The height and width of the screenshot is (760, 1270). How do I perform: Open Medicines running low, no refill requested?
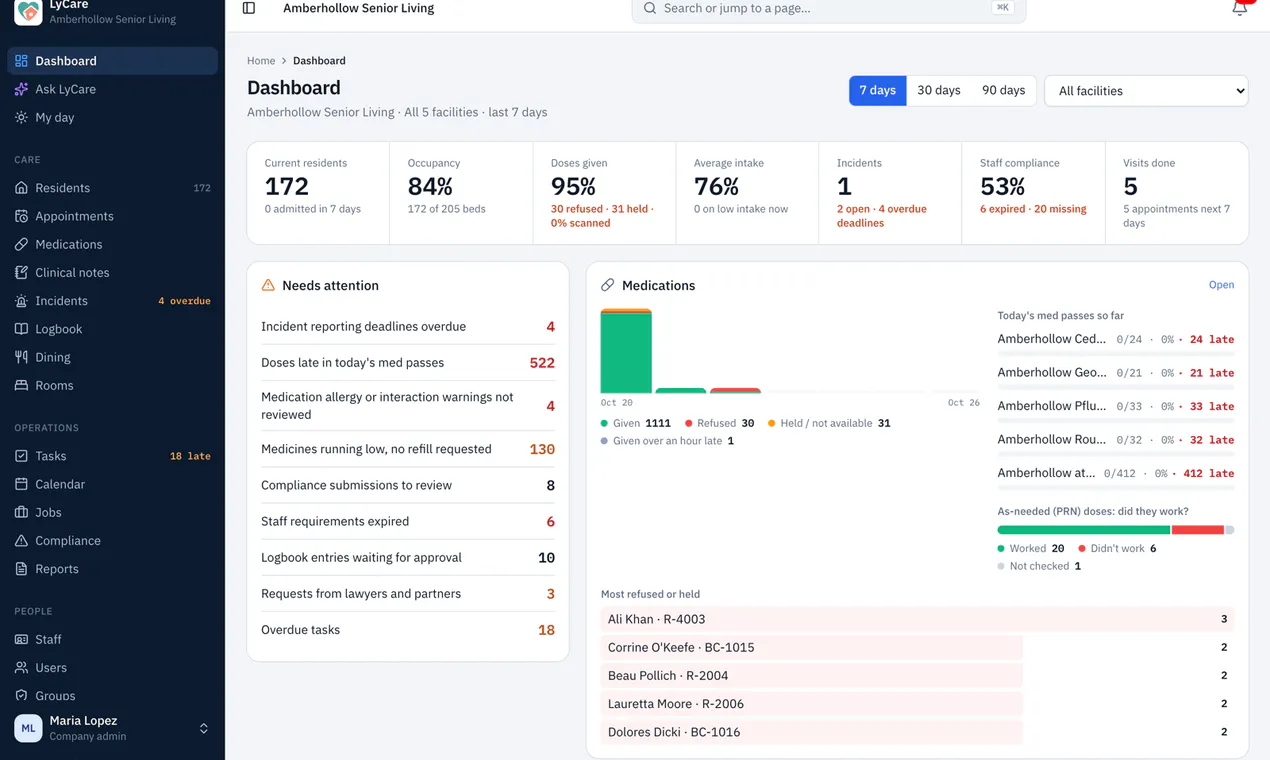click(x=408, y=449)
